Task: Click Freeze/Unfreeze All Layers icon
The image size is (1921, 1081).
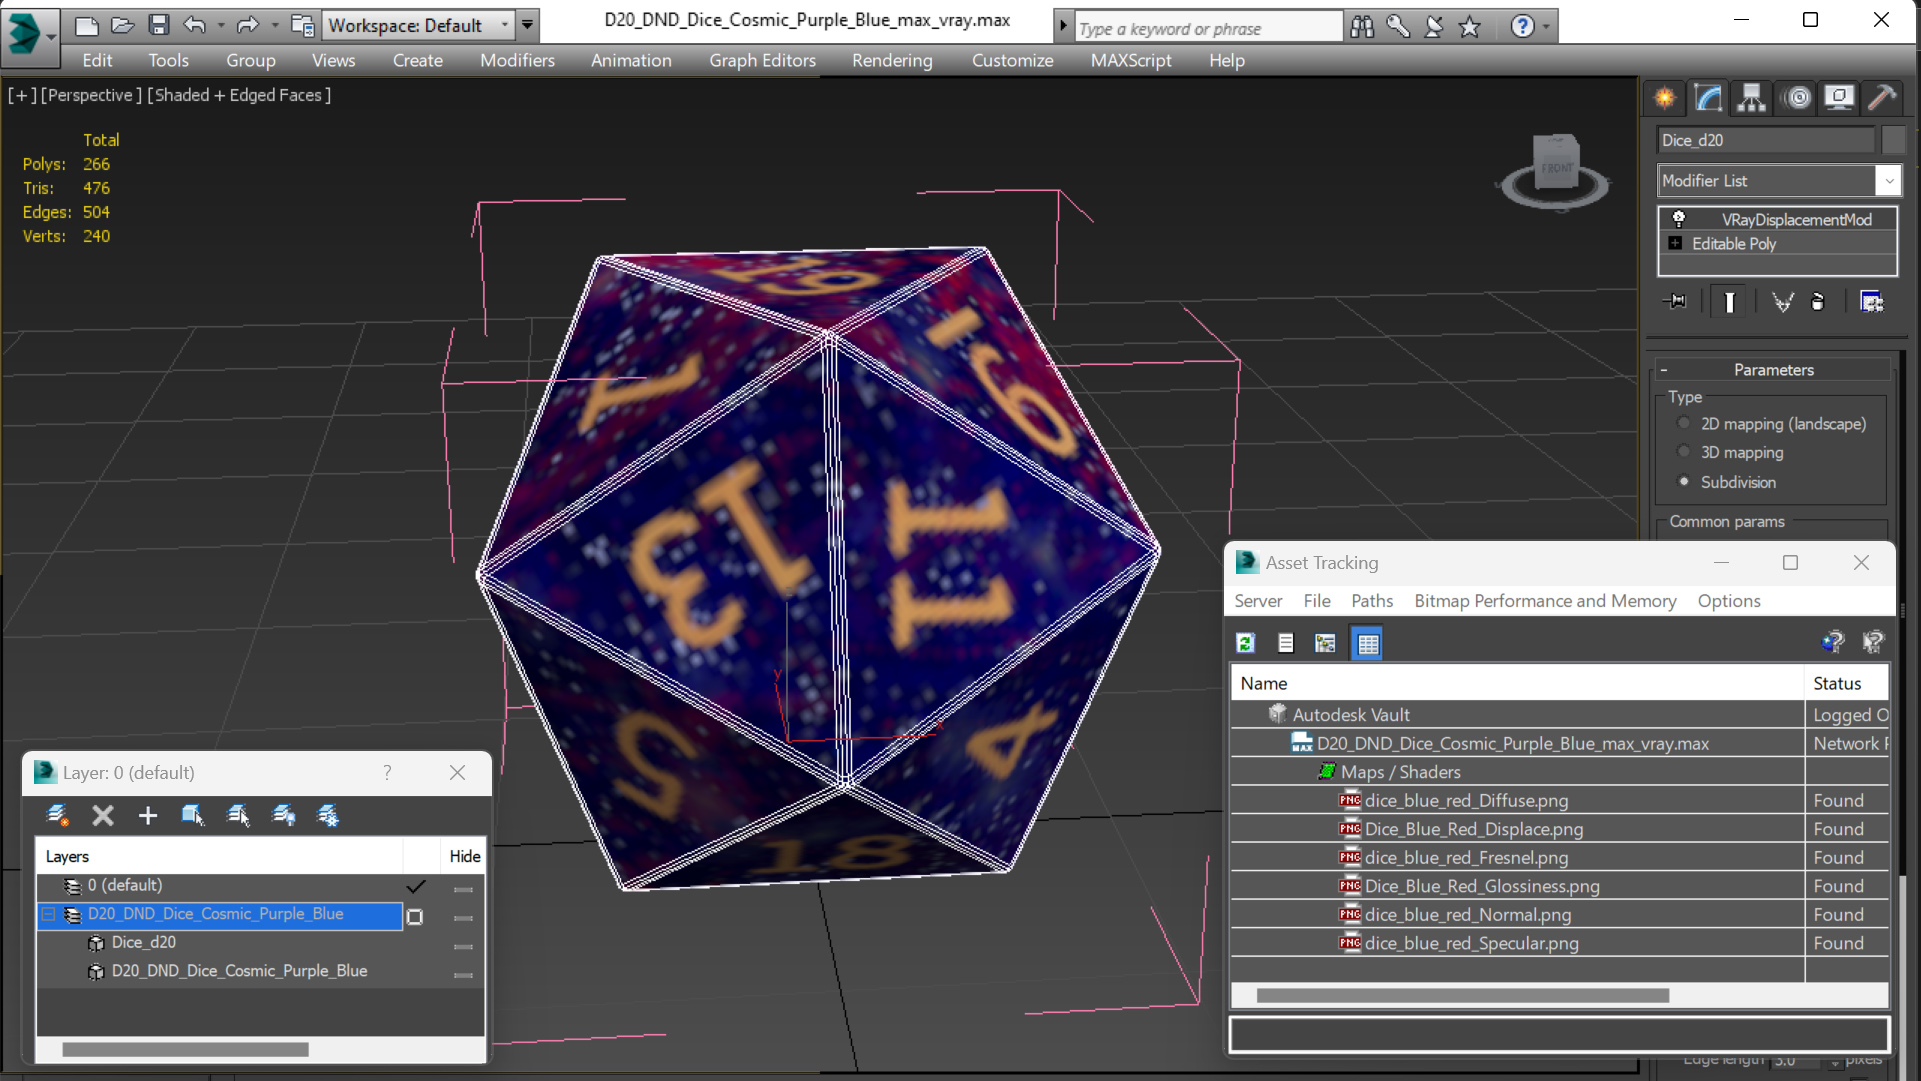Action: click(328, 816)
